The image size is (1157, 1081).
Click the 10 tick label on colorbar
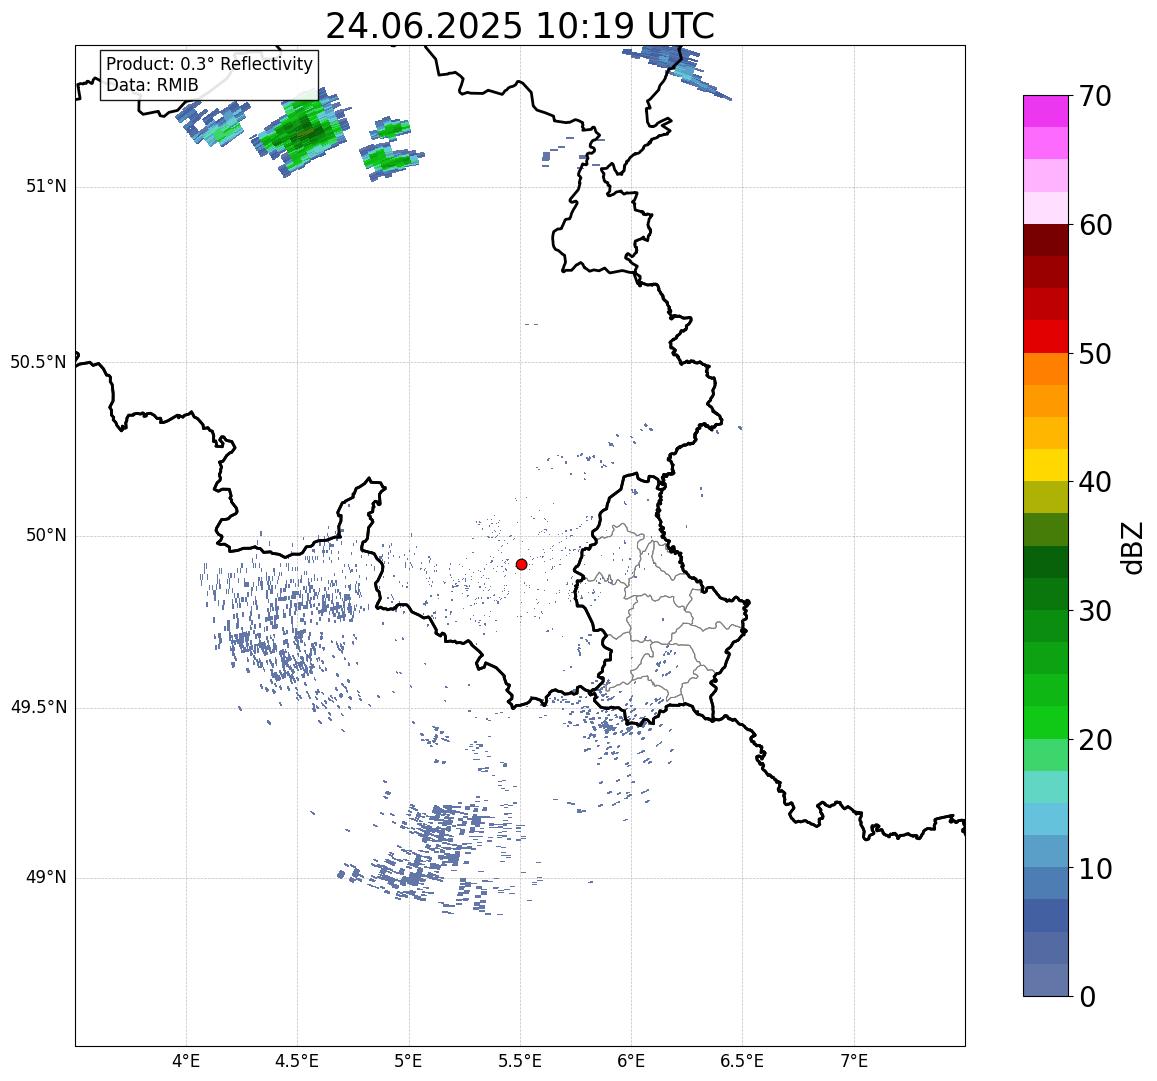[1095, 868]
